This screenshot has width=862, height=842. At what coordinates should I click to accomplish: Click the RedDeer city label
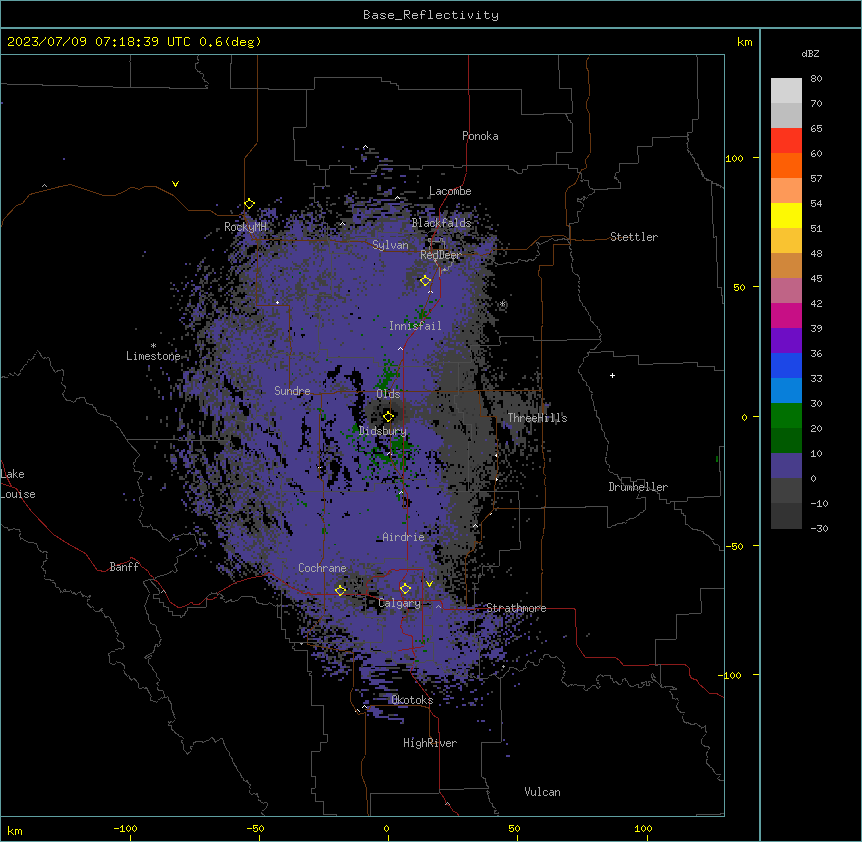pyautogui.click(x=440, y=255)
